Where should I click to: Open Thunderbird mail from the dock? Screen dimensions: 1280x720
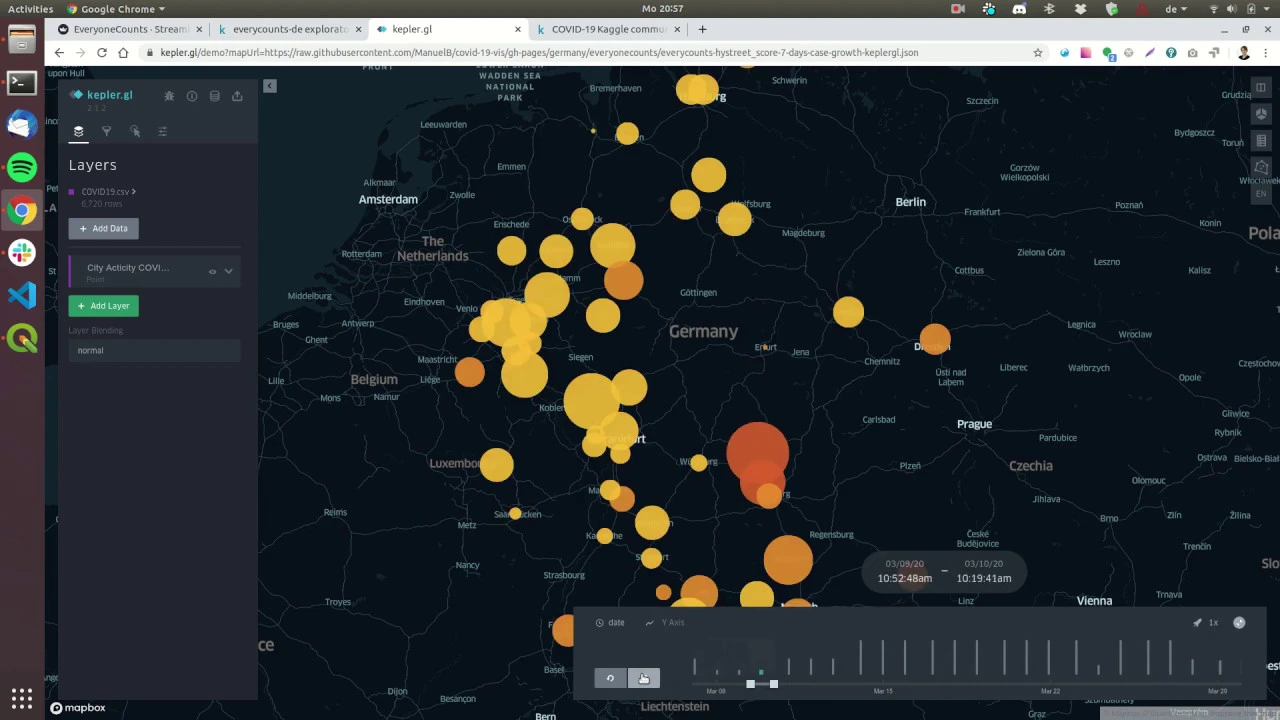click(x=22, y=125)
